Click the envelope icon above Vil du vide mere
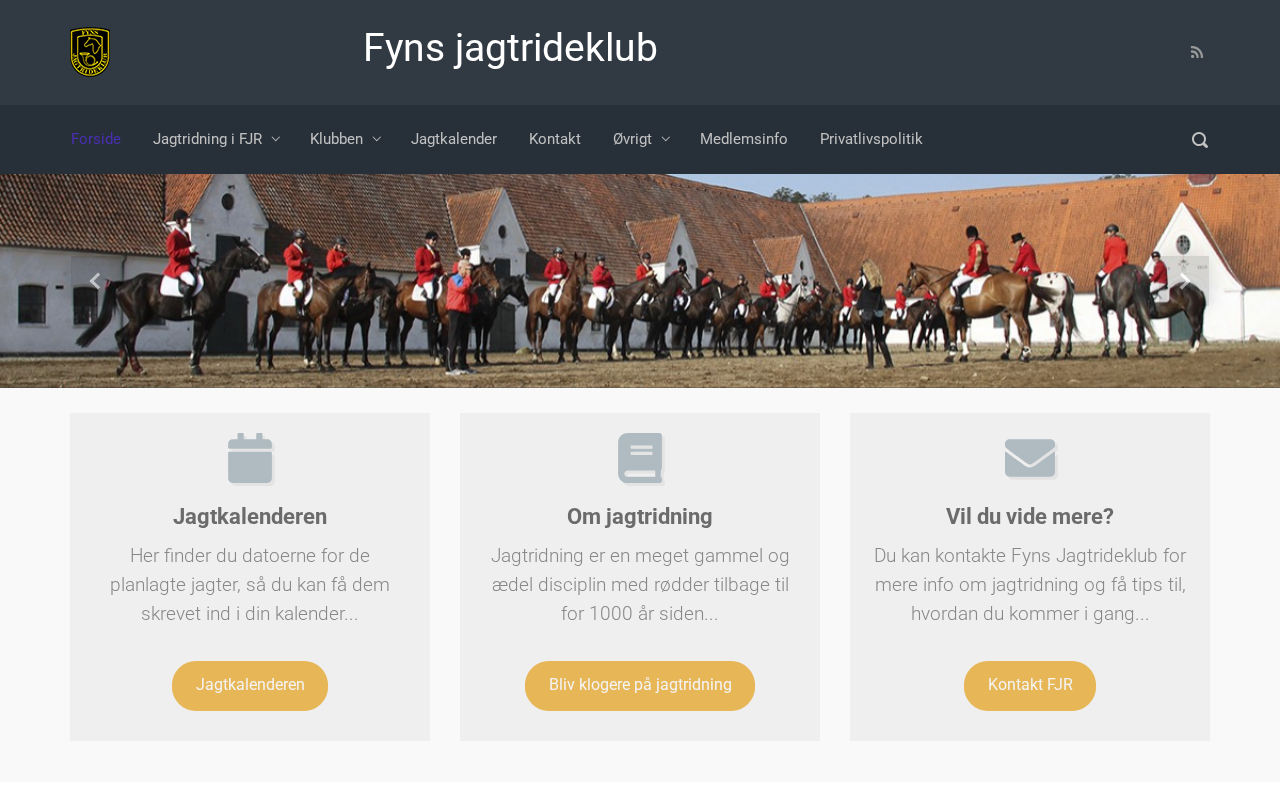This screenshot has width=1280, height=800. pyautogui.click(x=1030, y=458)
